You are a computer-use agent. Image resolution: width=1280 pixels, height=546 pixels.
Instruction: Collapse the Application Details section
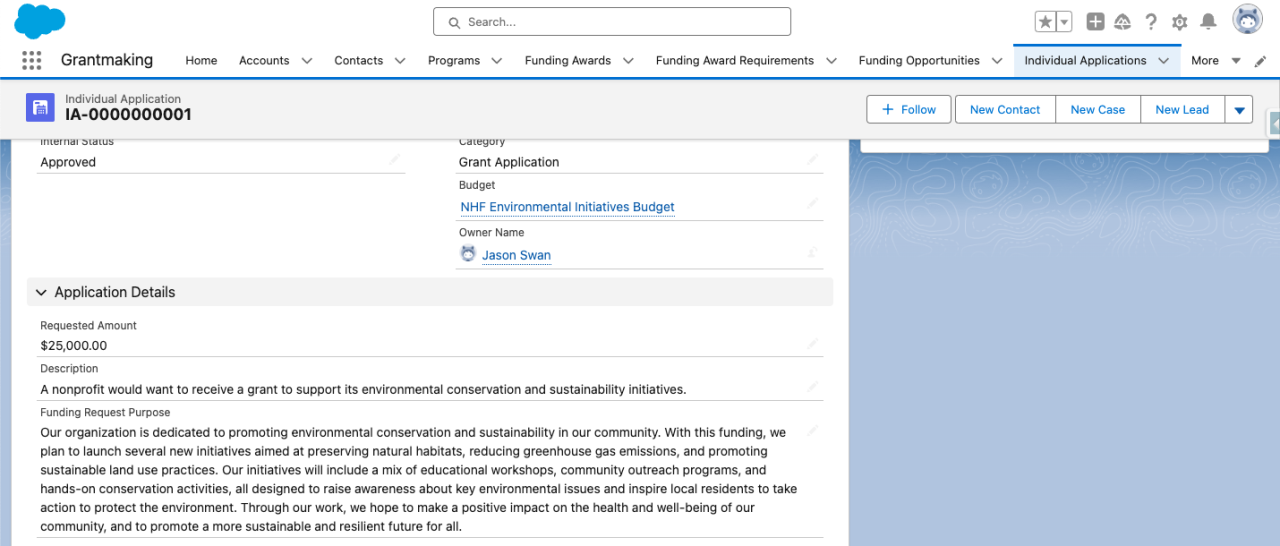tap(41, 292)
